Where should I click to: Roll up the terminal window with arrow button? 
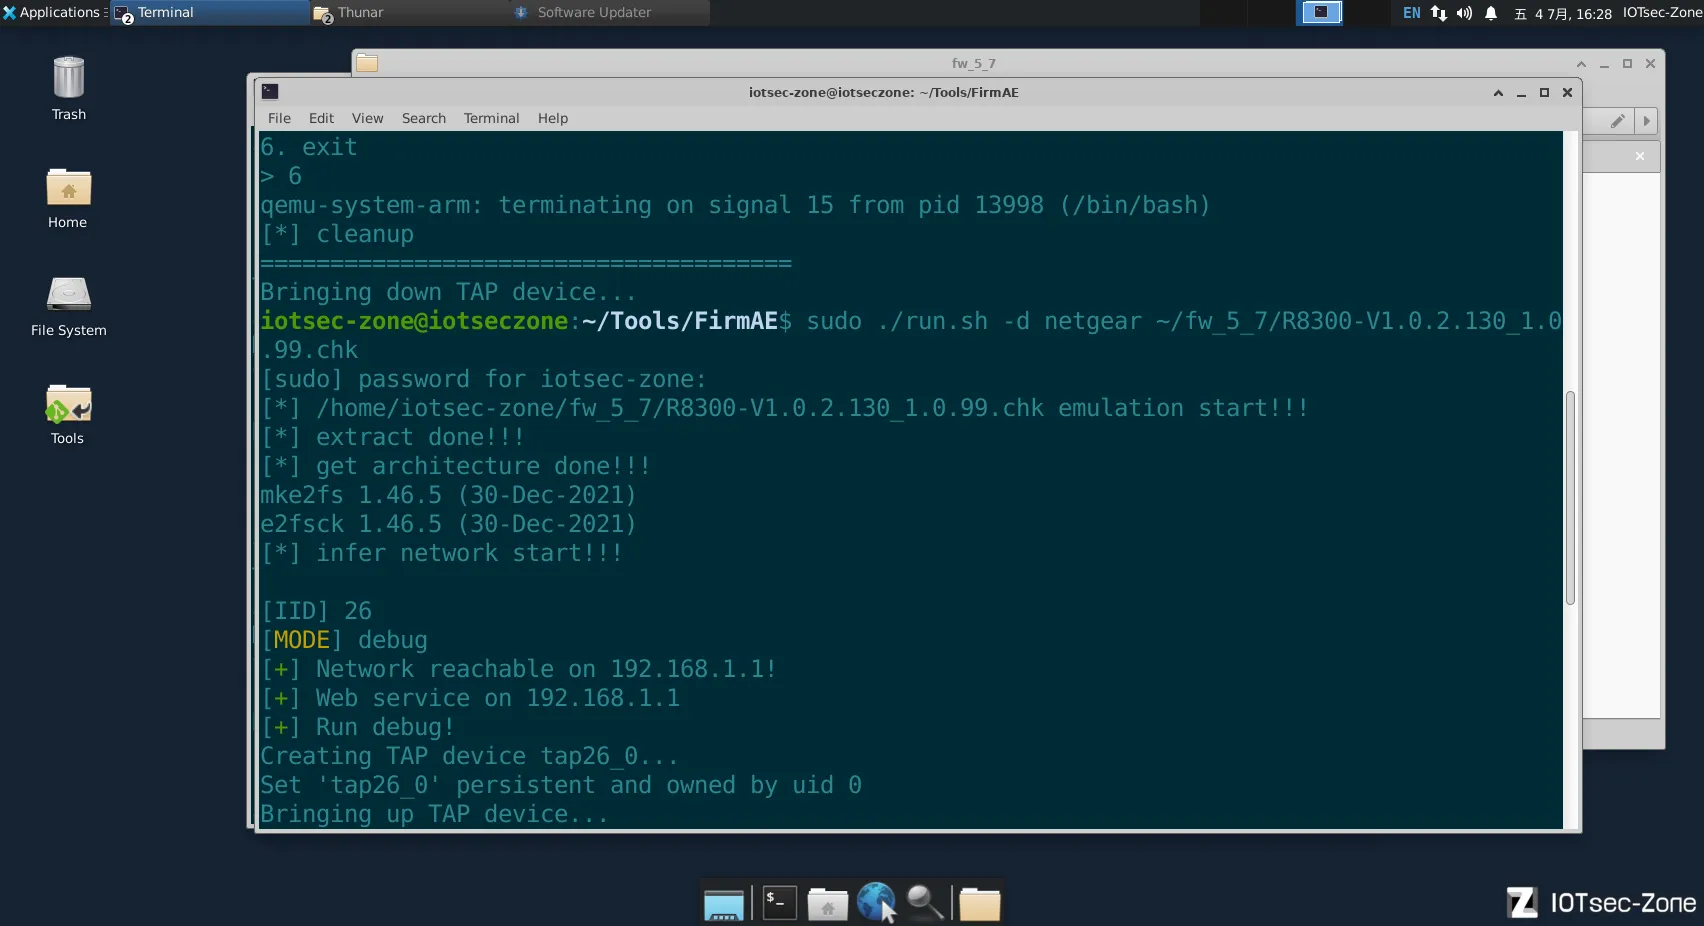(1498, 93)
